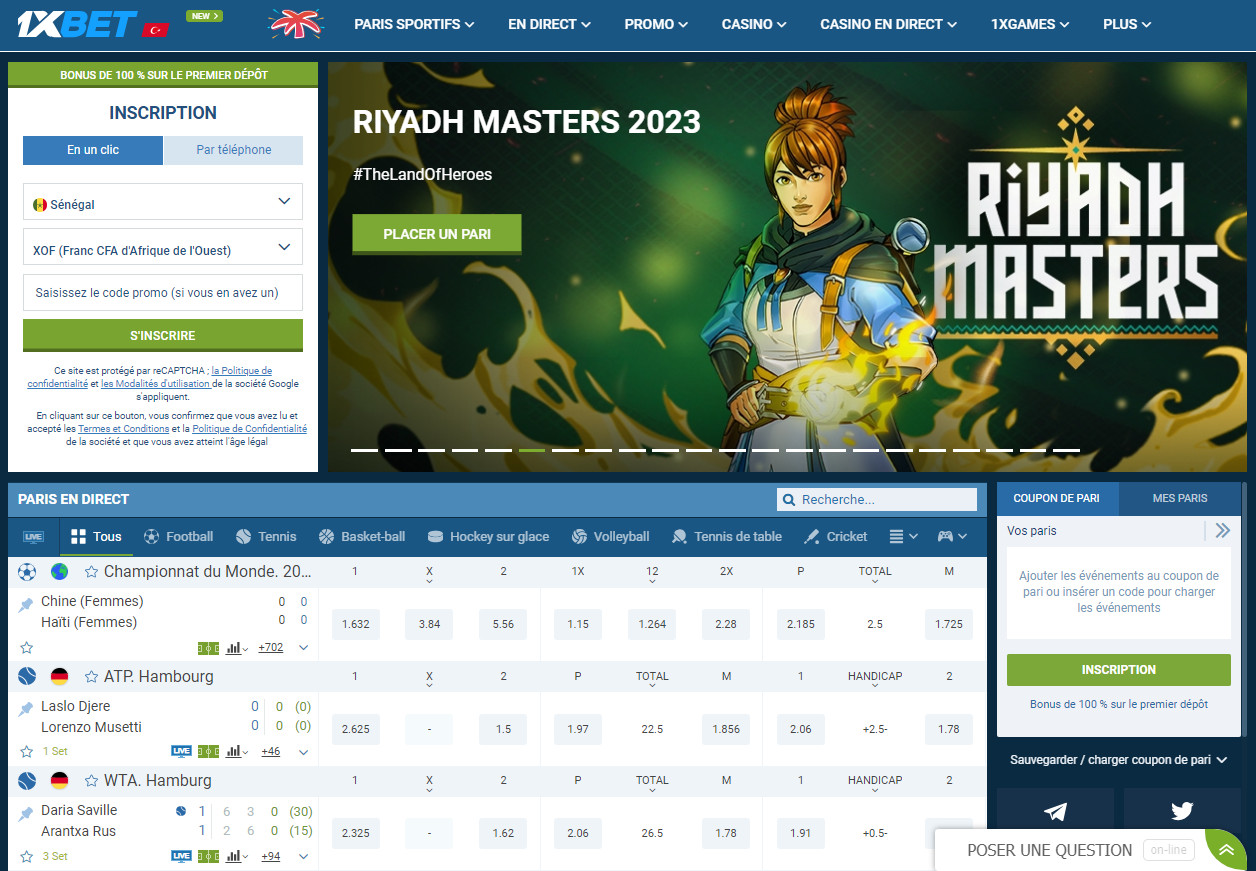Click the search magnifier icon
Image resolution: width=1256 pixels, height=871 pixels.
(x=789, y=500)
